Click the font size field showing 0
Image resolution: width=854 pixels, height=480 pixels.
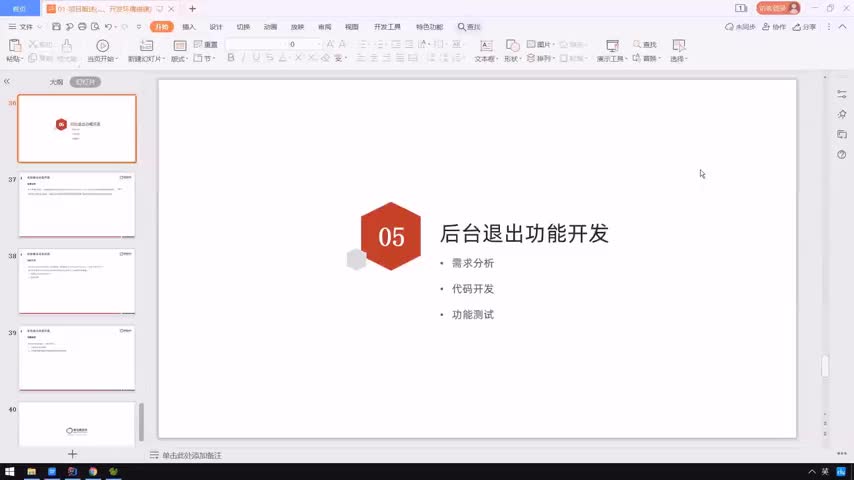302,44
